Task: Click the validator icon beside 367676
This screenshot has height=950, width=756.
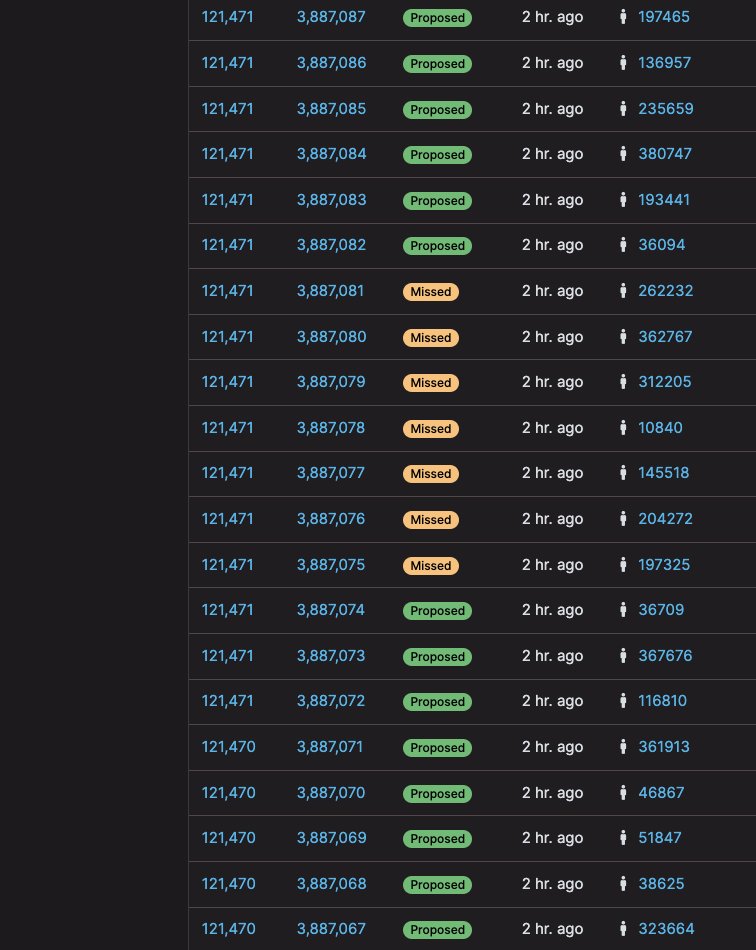Action: pyautogui.click(x=624, y=656)
